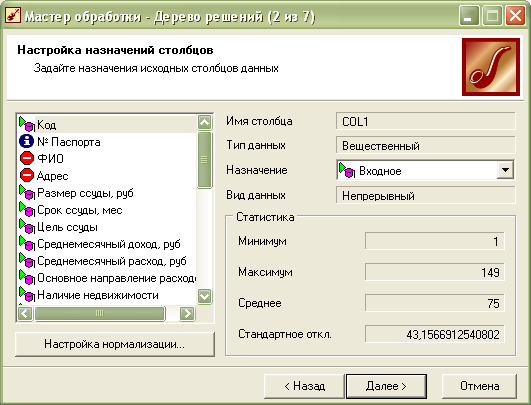Click the info icon beside № Паспорта
The image size is (531, 405).
click(x=26, y=141)
